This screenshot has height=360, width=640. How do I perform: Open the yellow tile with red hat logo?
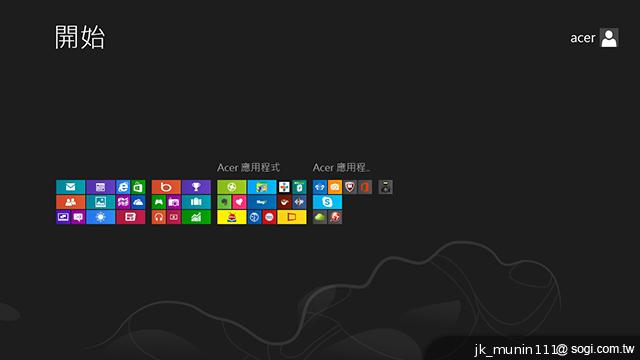(231, 217)
